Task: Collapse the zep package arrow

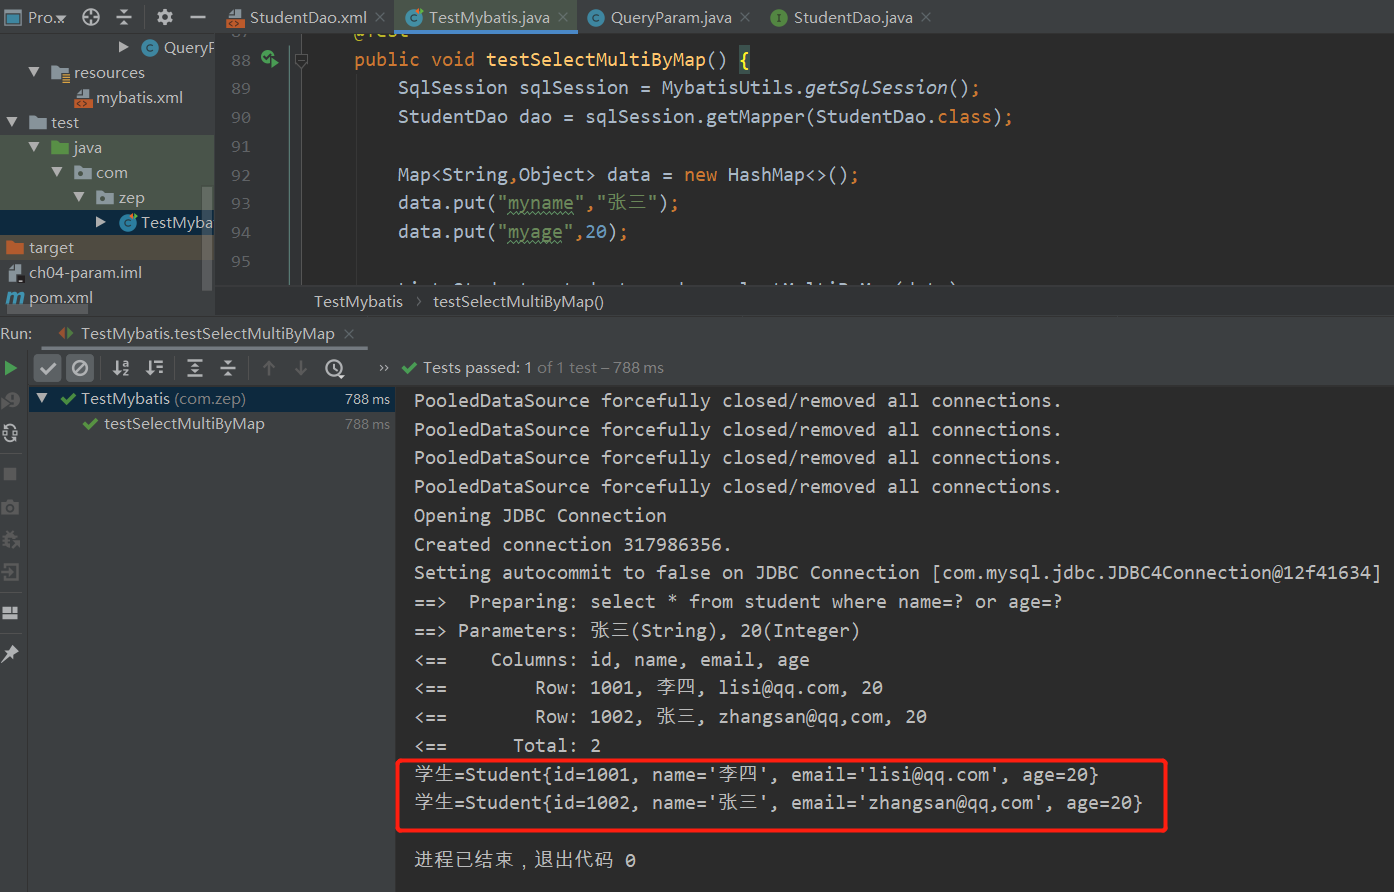Action: point(79,197)
